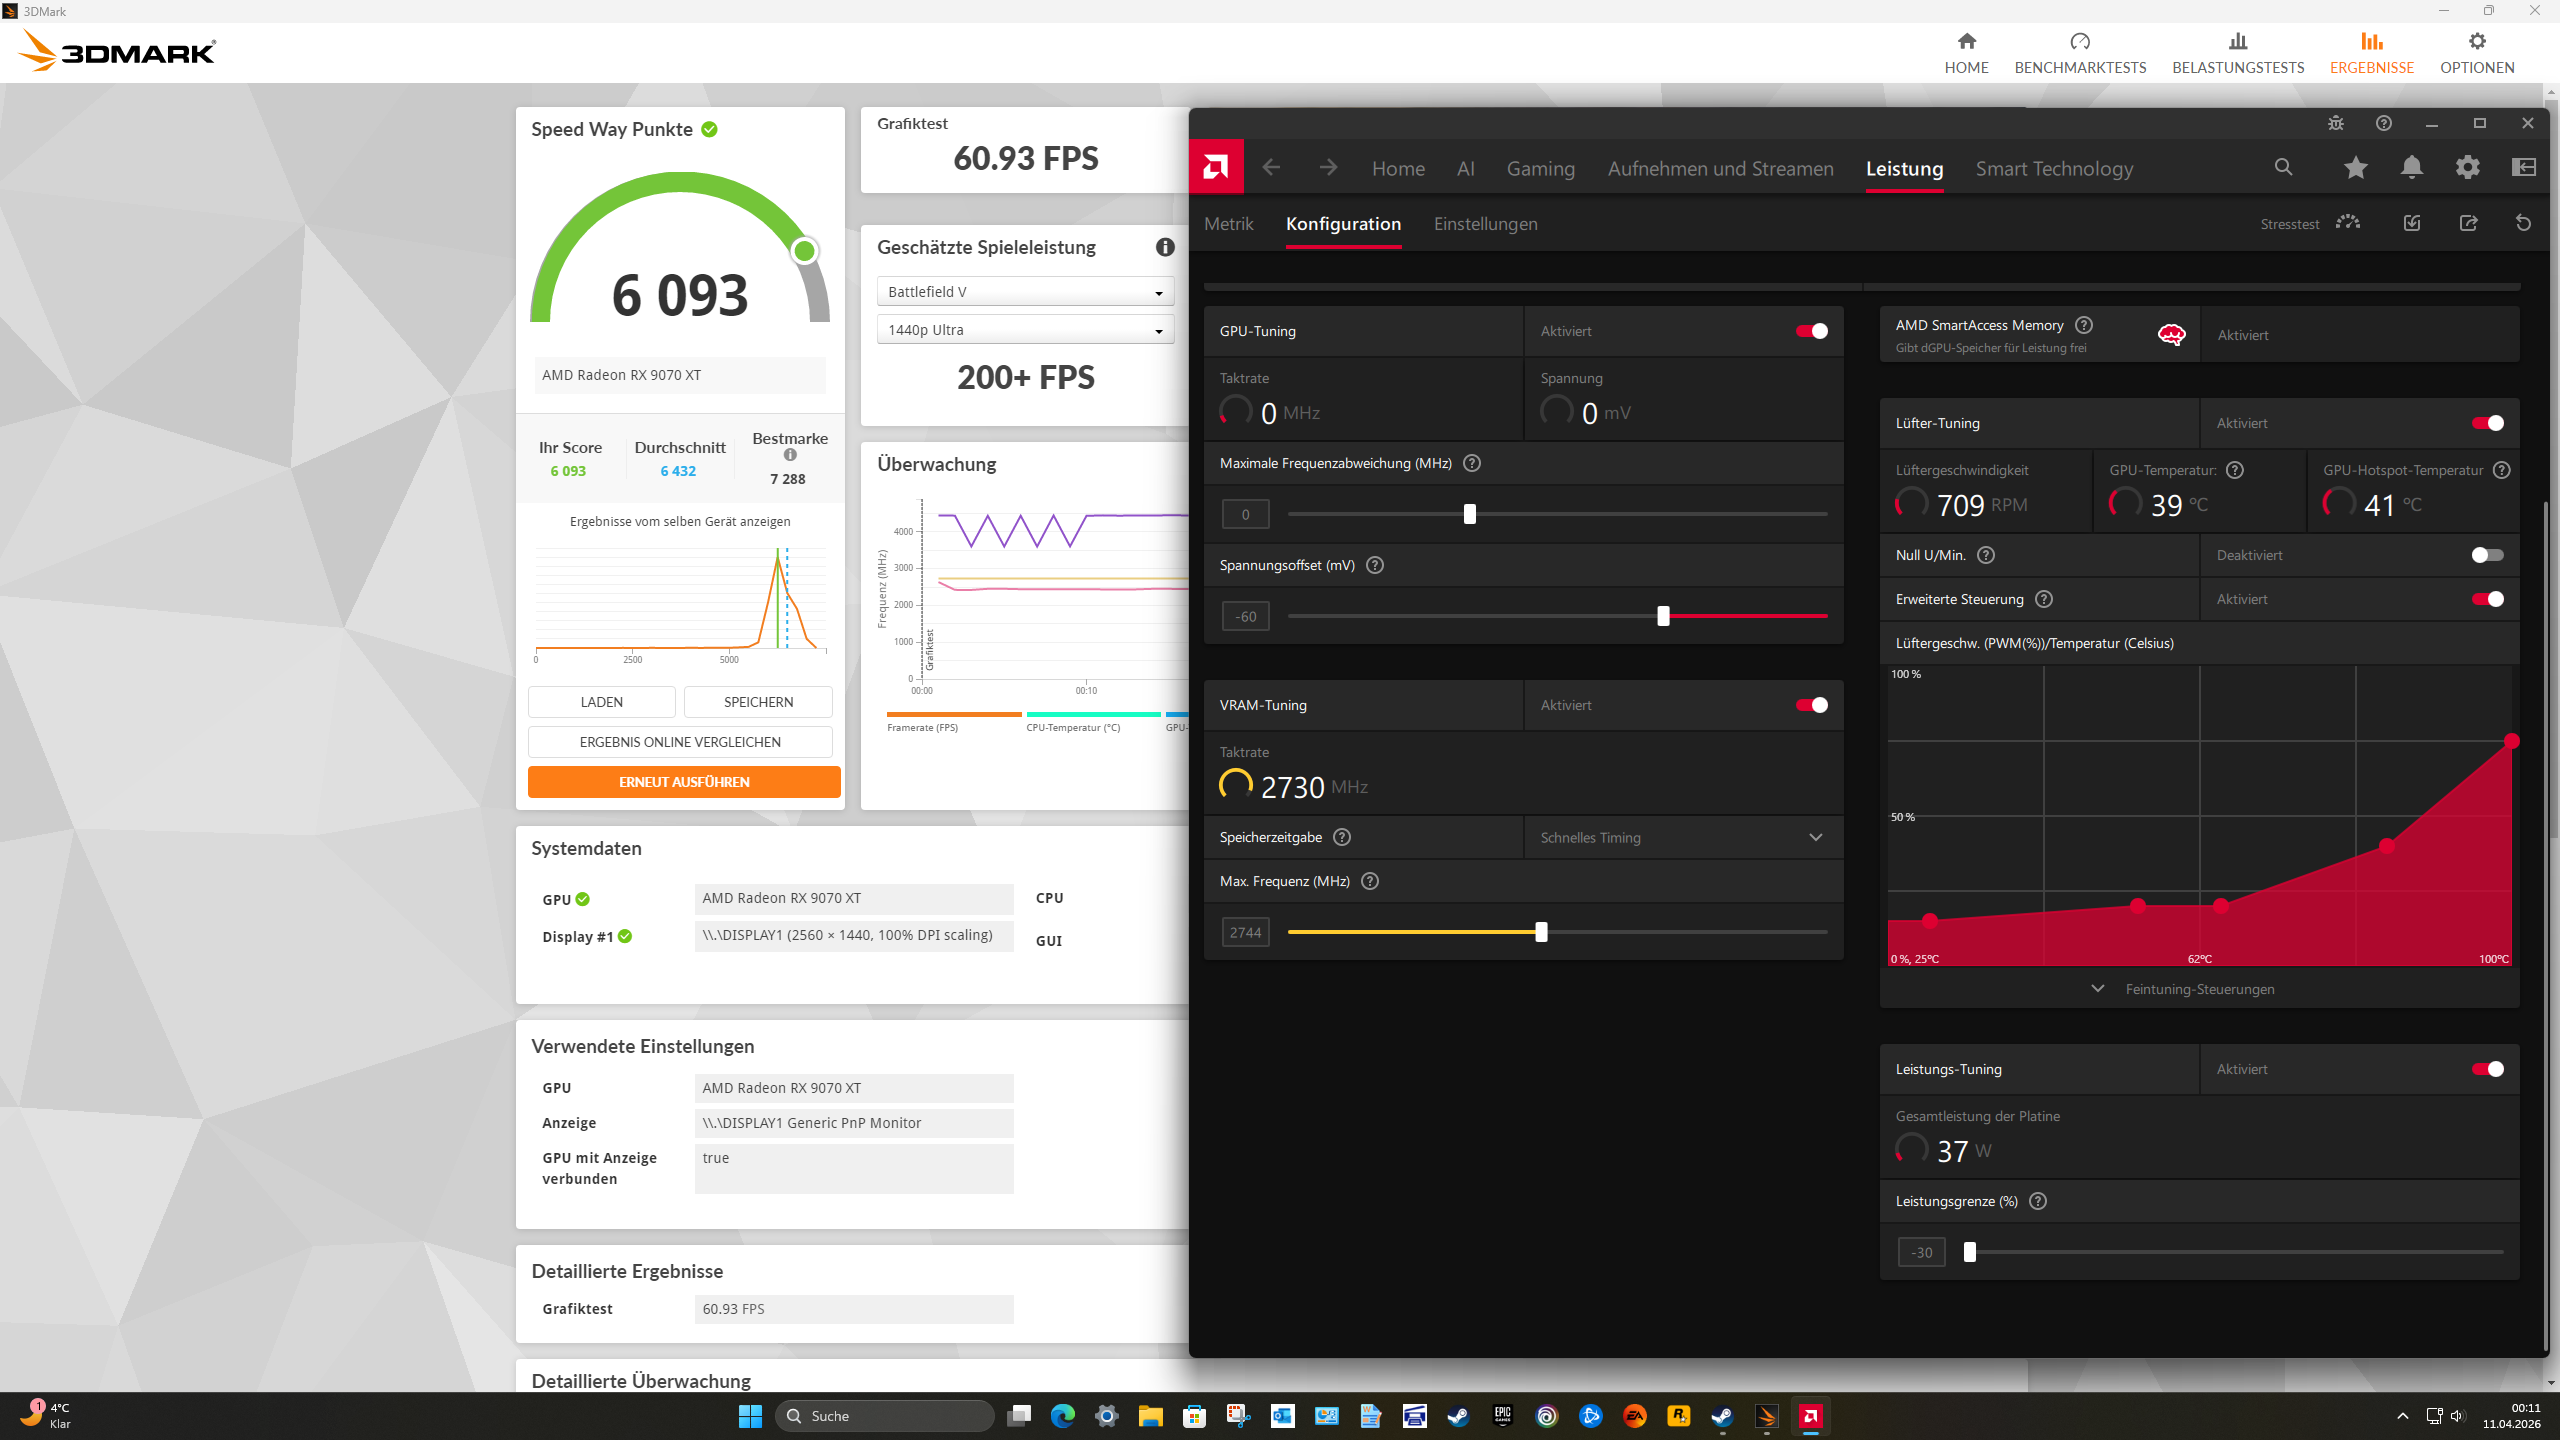The width and height of the screenshot is (2560, 1440).
Task: Open Adrenalin search with the magnifier icon
Action: point(2283,167)
